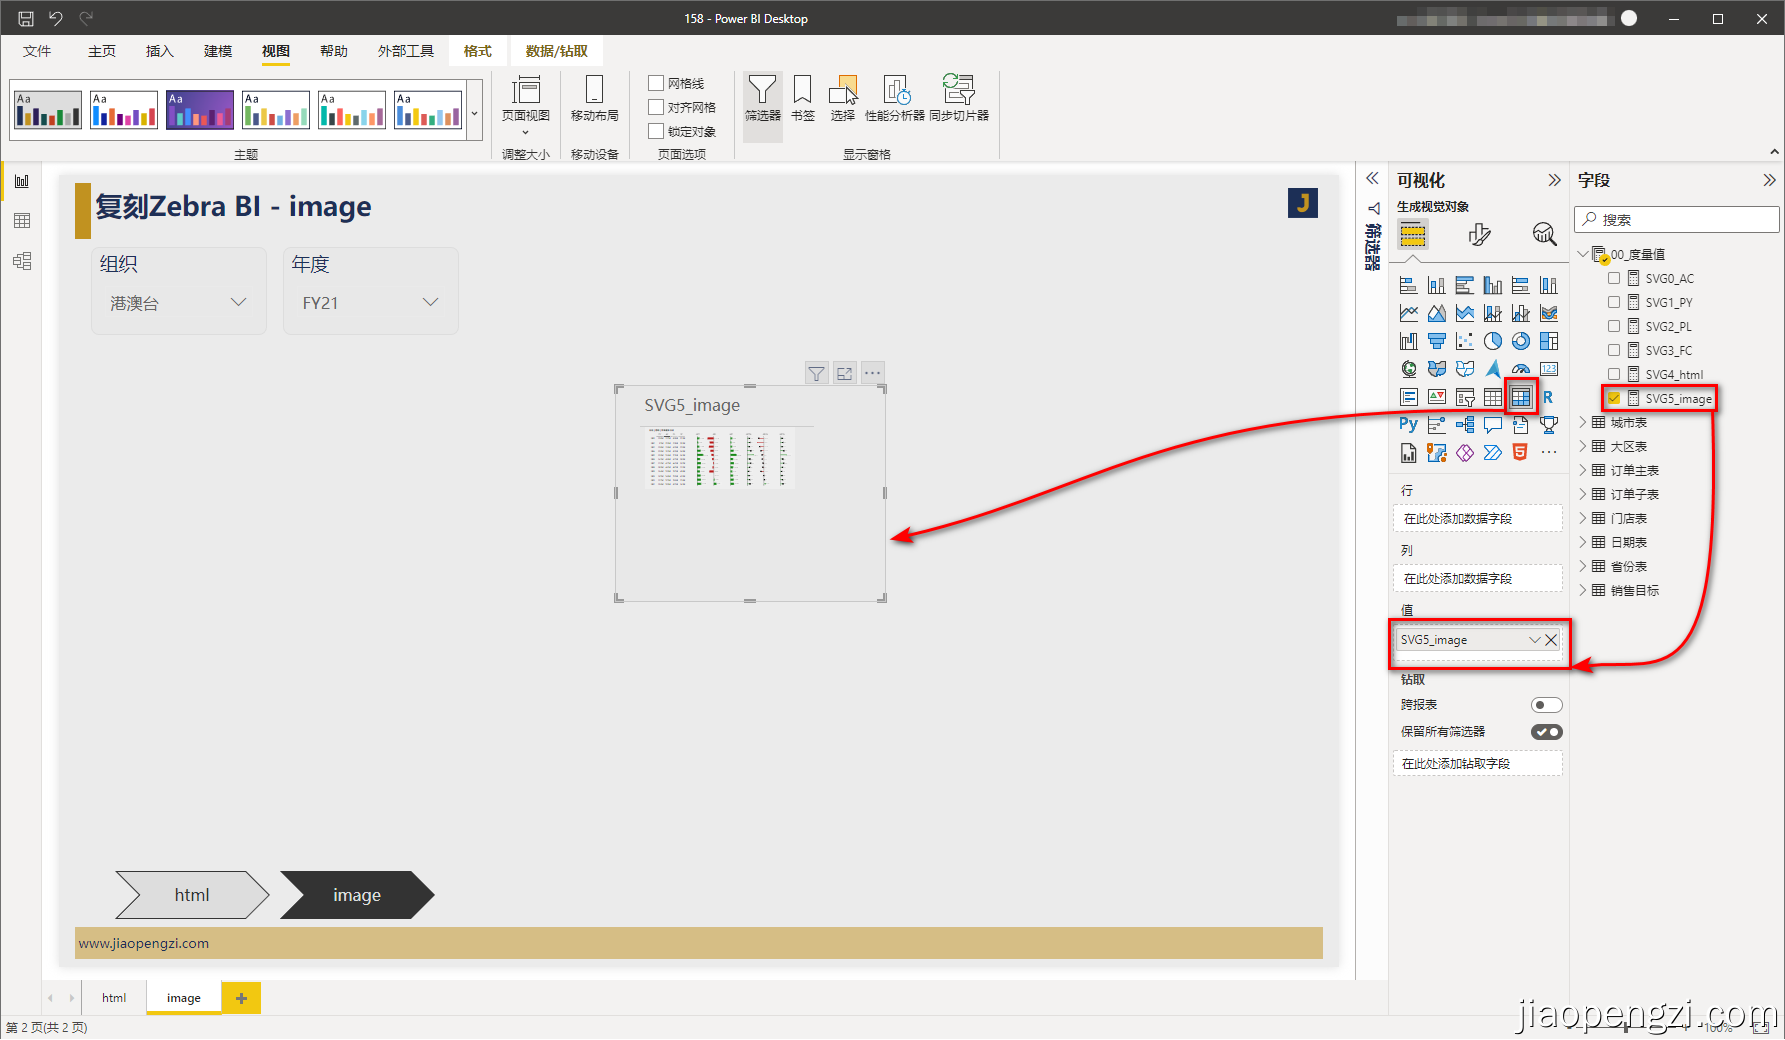The width and height of the screenshot is (1785, 1040).
Task: Open the Bookmarks pane
Action: (x=802, y=98)
